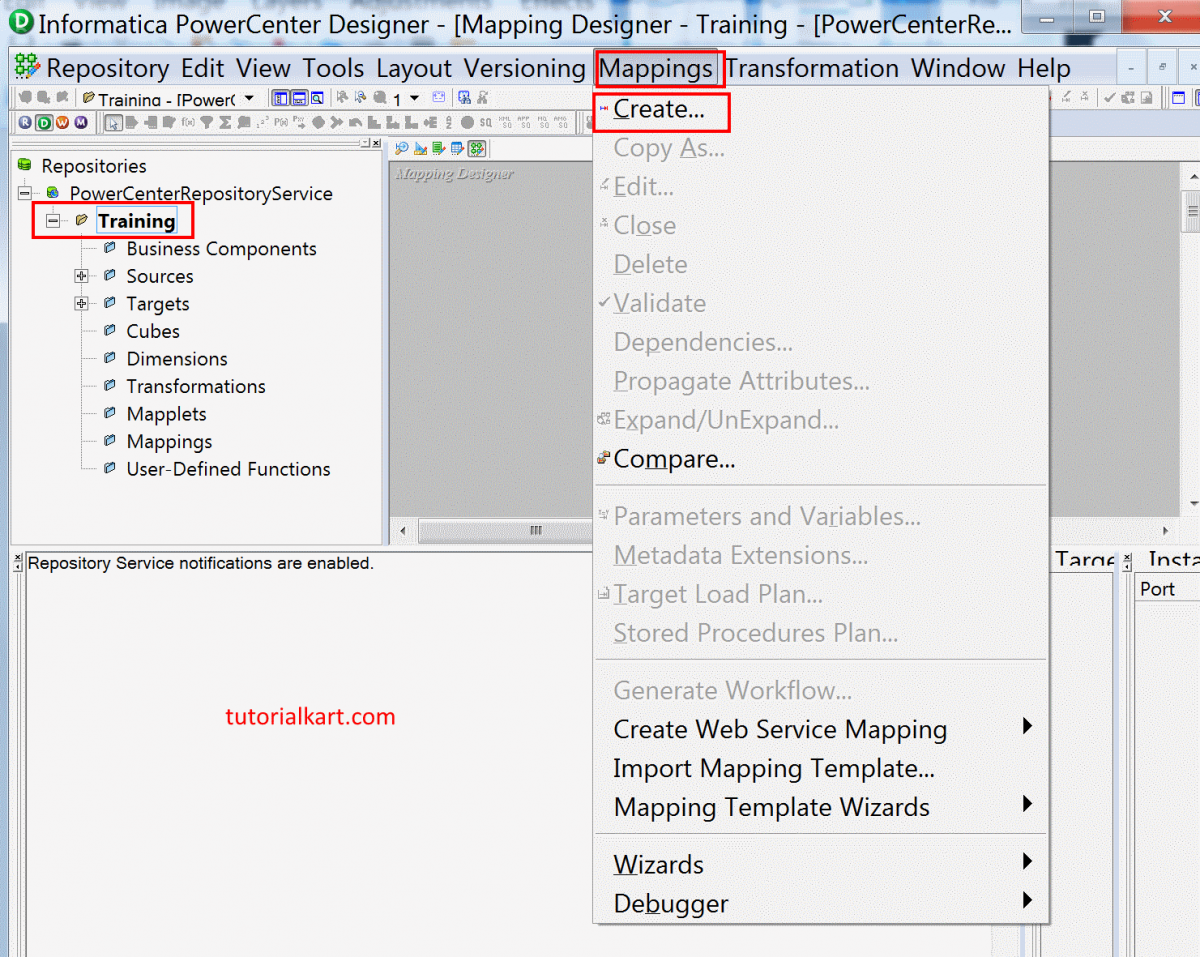The width and height of the screenshot is (1200, 957).
Task: Open the Mapplet Designer tool icon
Action: (x=457, y=148)
